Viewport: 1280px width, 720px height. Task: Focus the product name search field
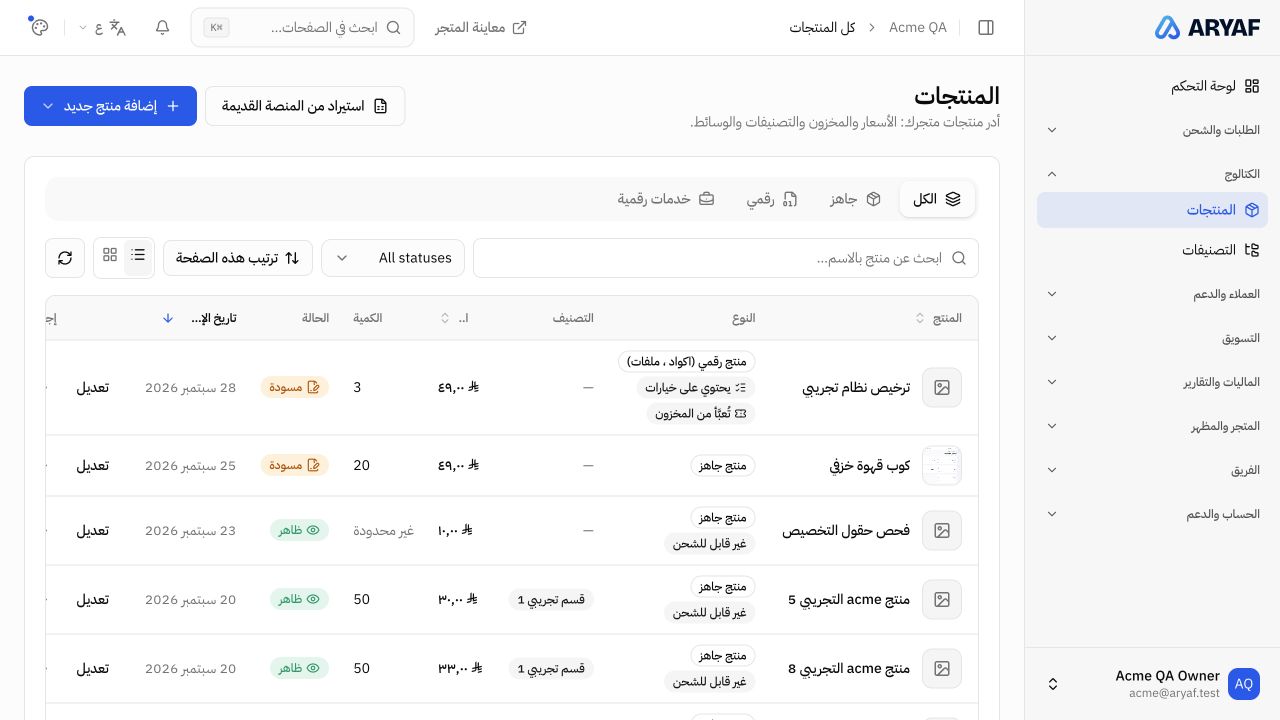click(726, 258)
